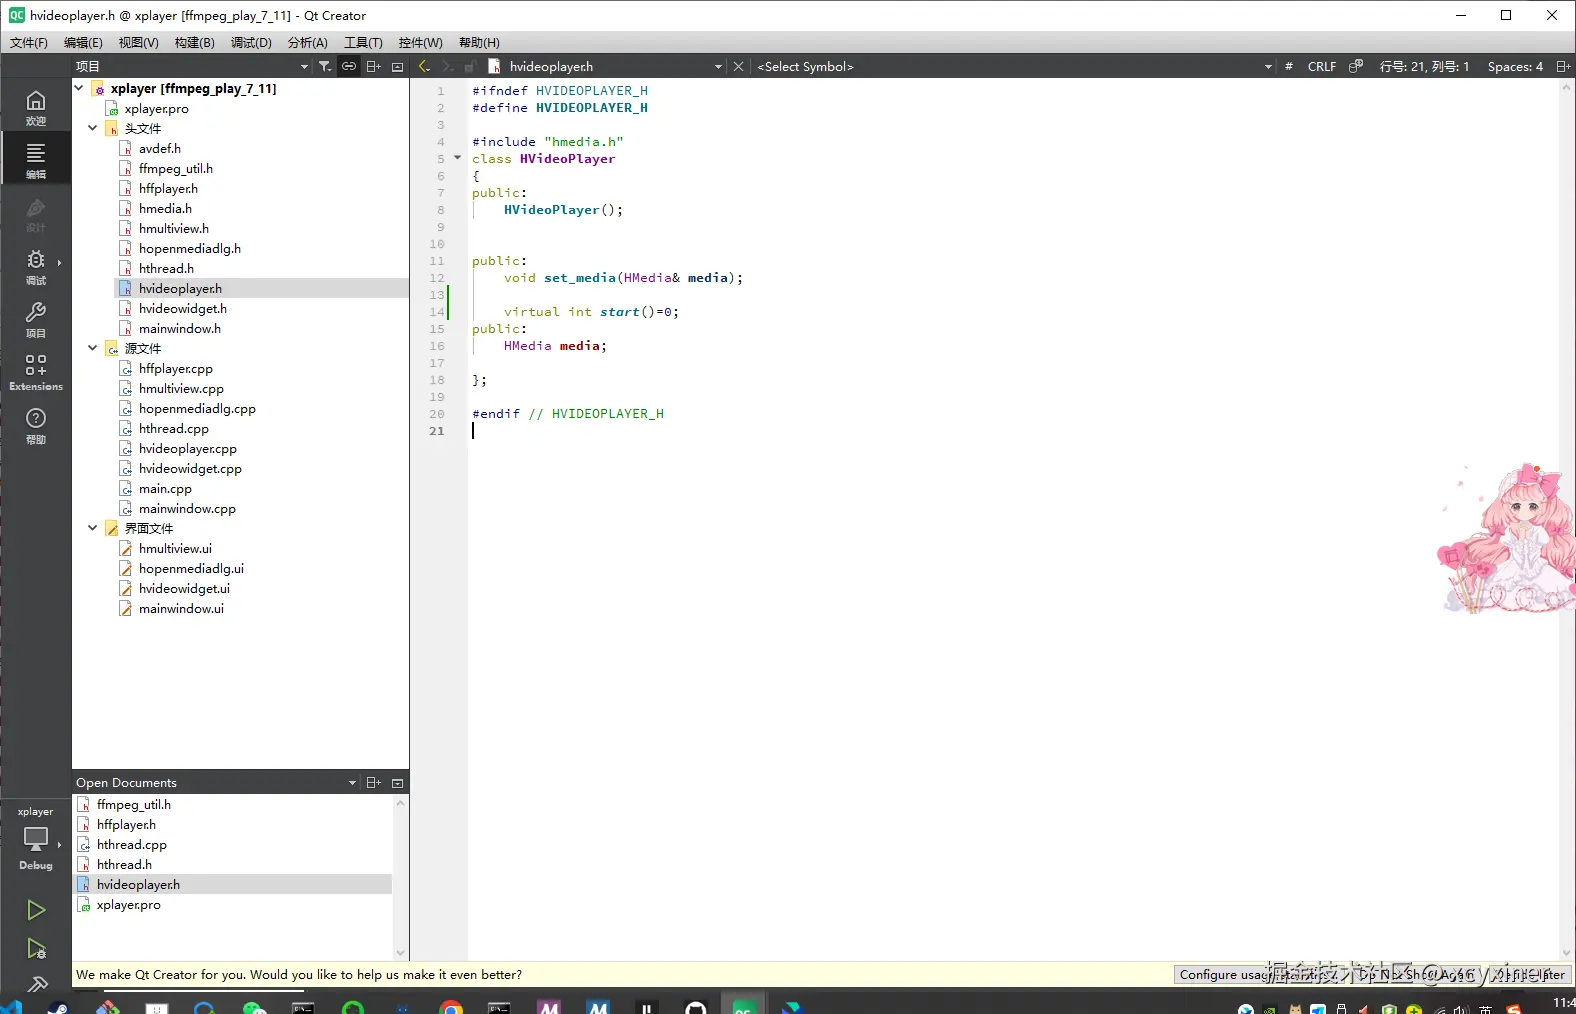Open the 调试(D) menu
The width and height of the screenshot is (1576, 1014).
[251, 42]
